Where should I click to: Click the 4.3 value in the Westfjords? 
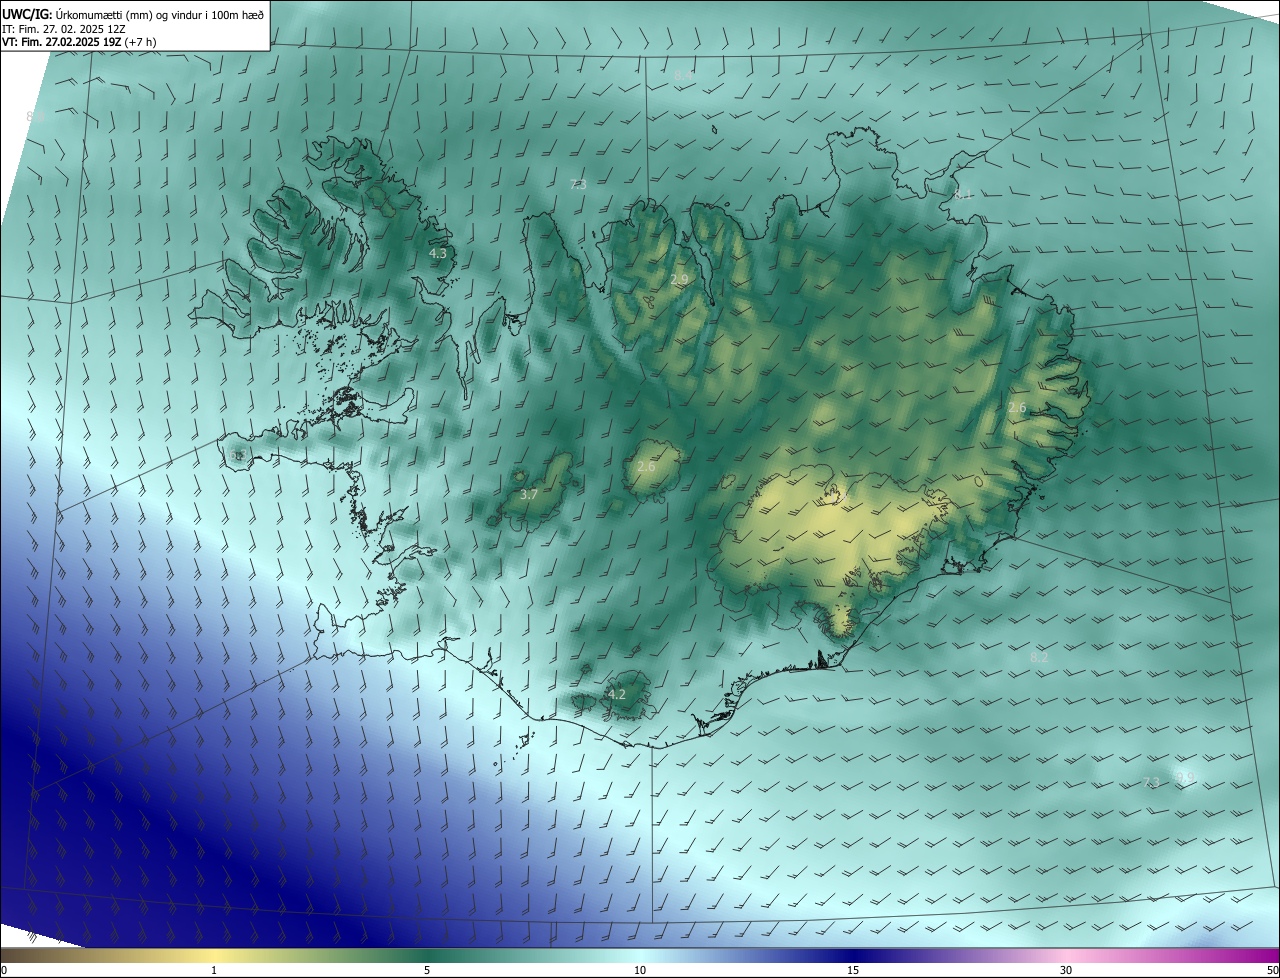(438, 254)
